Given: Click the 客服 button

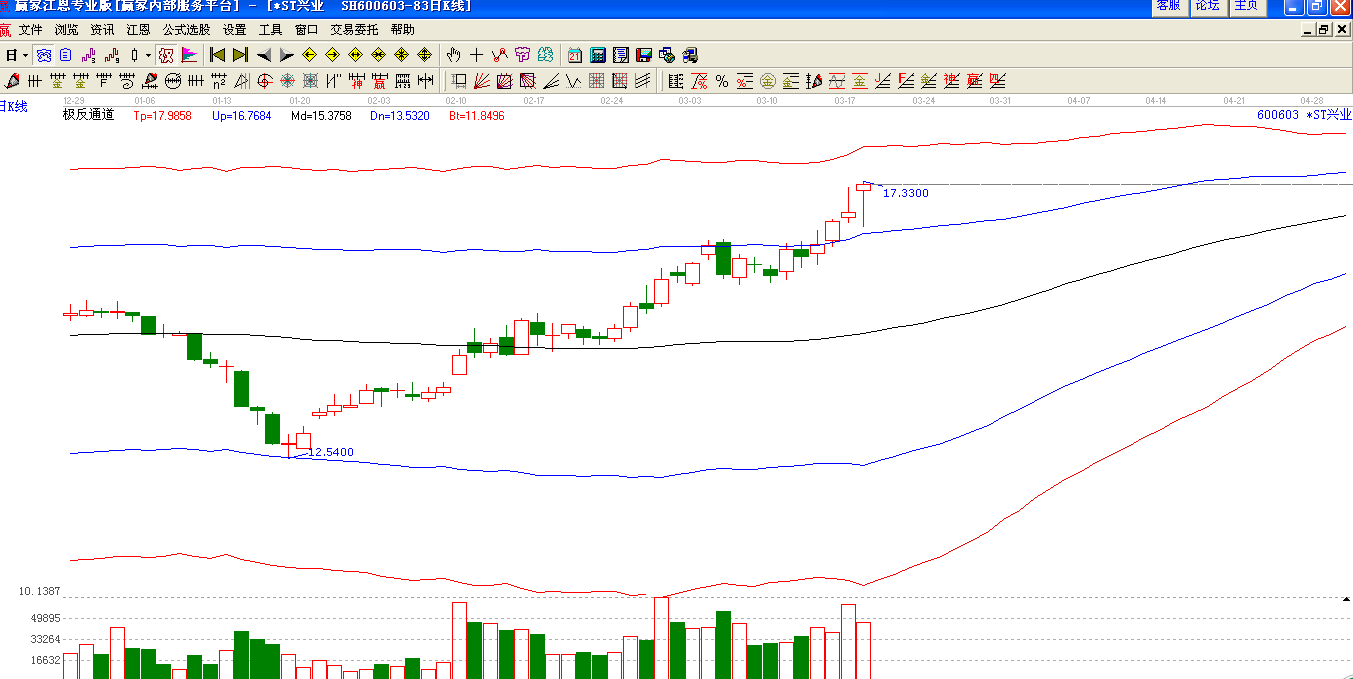Looking at the screenshot, I should pyautogui.click(x=1169, y=7).
